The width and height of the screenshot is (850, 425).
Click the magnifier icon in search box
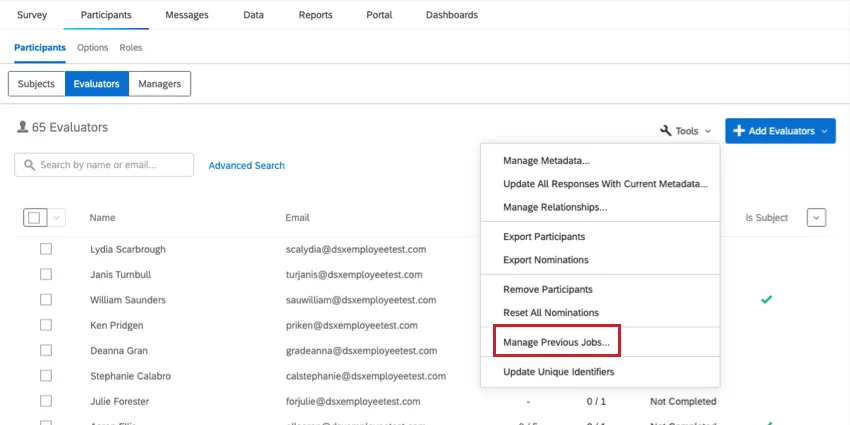[x=30, y=165]
